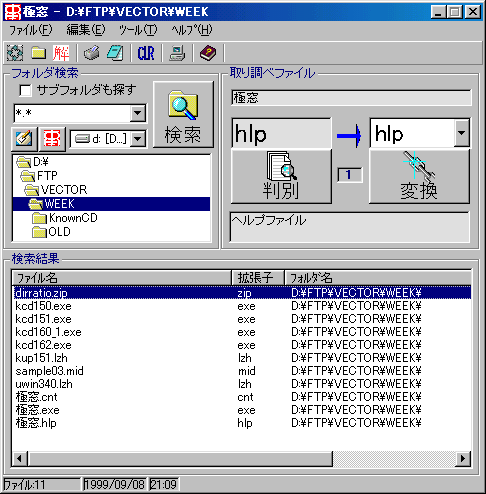Expand the *.* file filter dropdown
Image resolution: width=486 pixels, height=494 pixels.
[138, 113]
